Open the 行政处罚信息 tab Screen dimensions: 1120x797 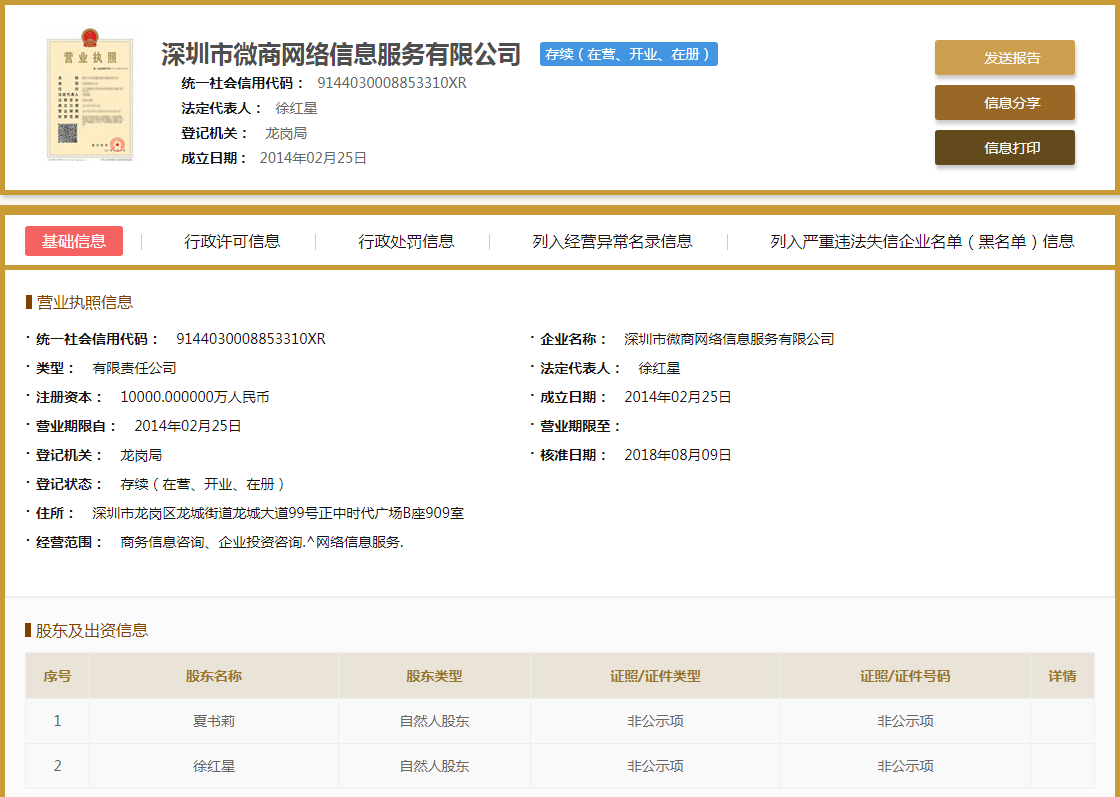406,241
